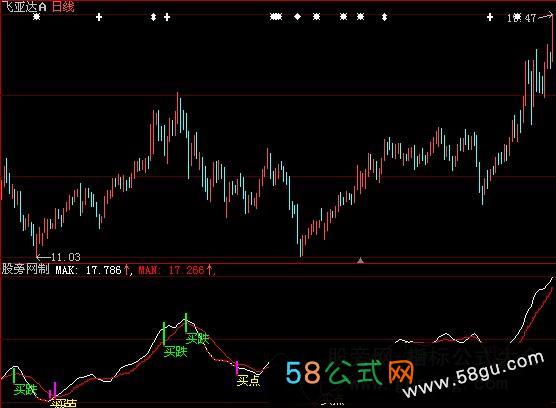This screenshot has height=408, width=556.
Task: Click the star marker just right of the diamond marker
Action: (x=317, y=17)
